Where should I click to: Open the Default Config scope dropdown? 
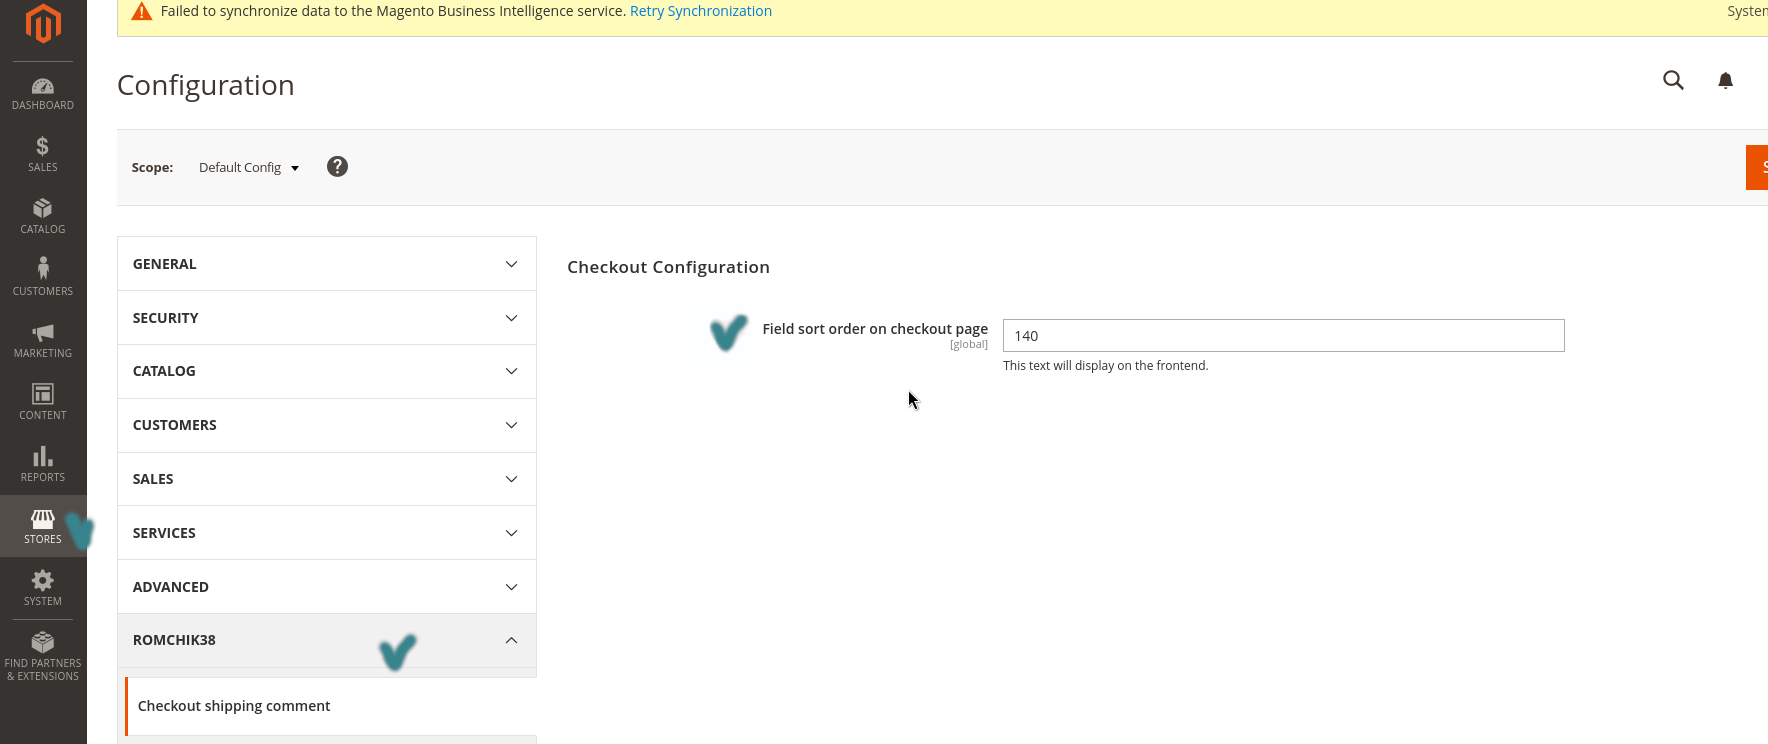(248, 168)
